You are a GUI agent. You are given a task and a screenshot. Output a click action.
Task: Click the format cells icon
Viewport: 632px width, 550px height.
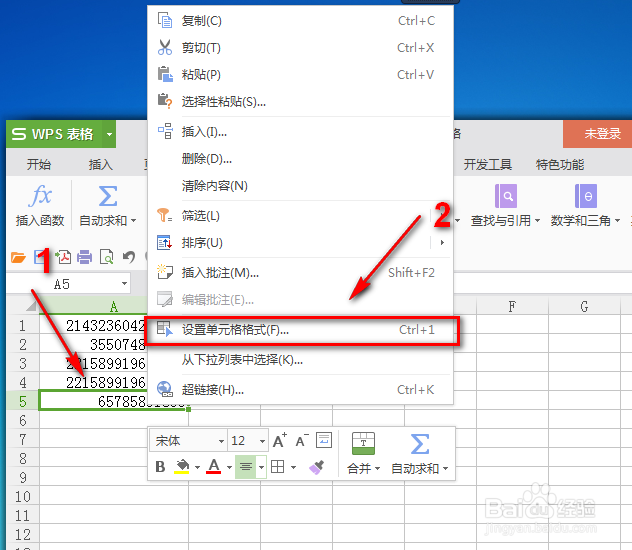[164, 329]
